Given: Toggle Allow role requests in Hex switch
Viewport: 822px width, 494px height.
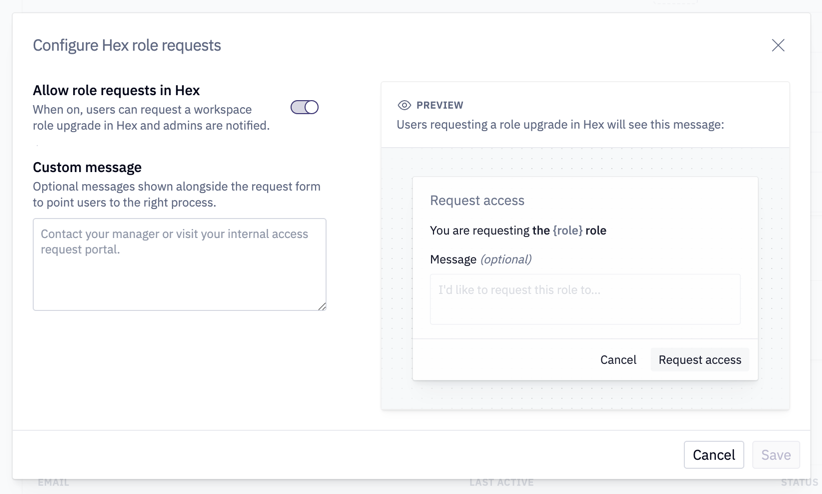Looking at the screenshot, I should pos(305,107).
